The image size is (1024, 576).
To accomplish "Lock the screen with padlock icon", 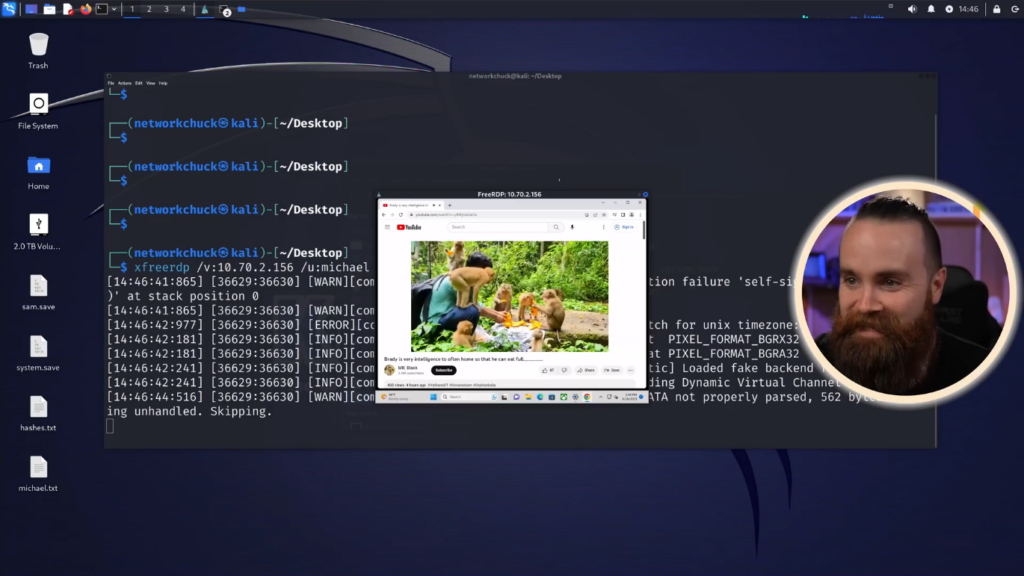I will click(997, 9).
